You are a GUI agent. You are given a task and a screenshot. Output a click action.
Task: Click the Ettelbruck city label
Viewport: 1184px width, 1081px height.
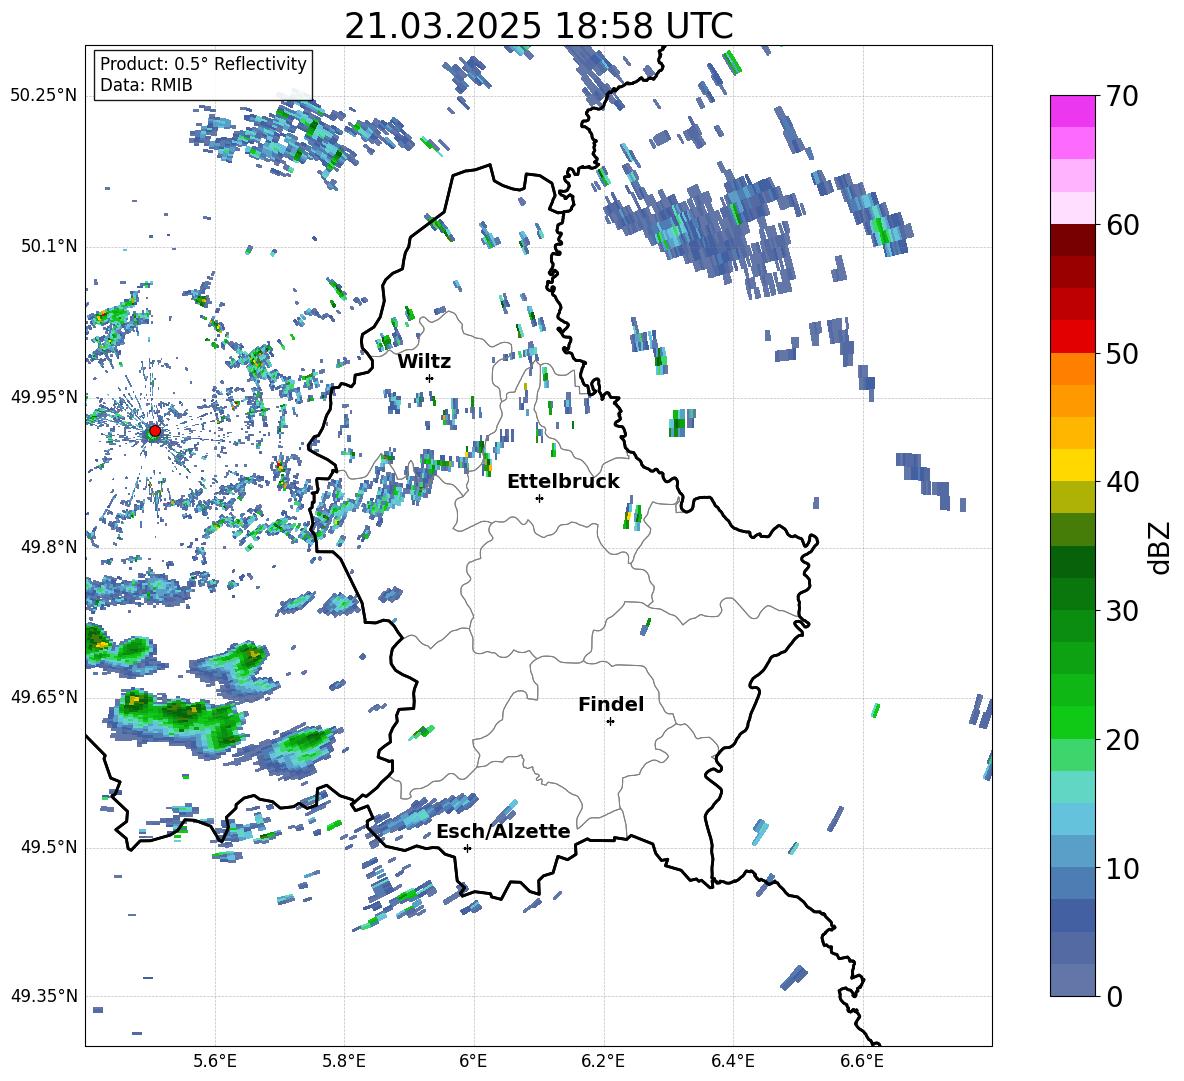point(563,482)
